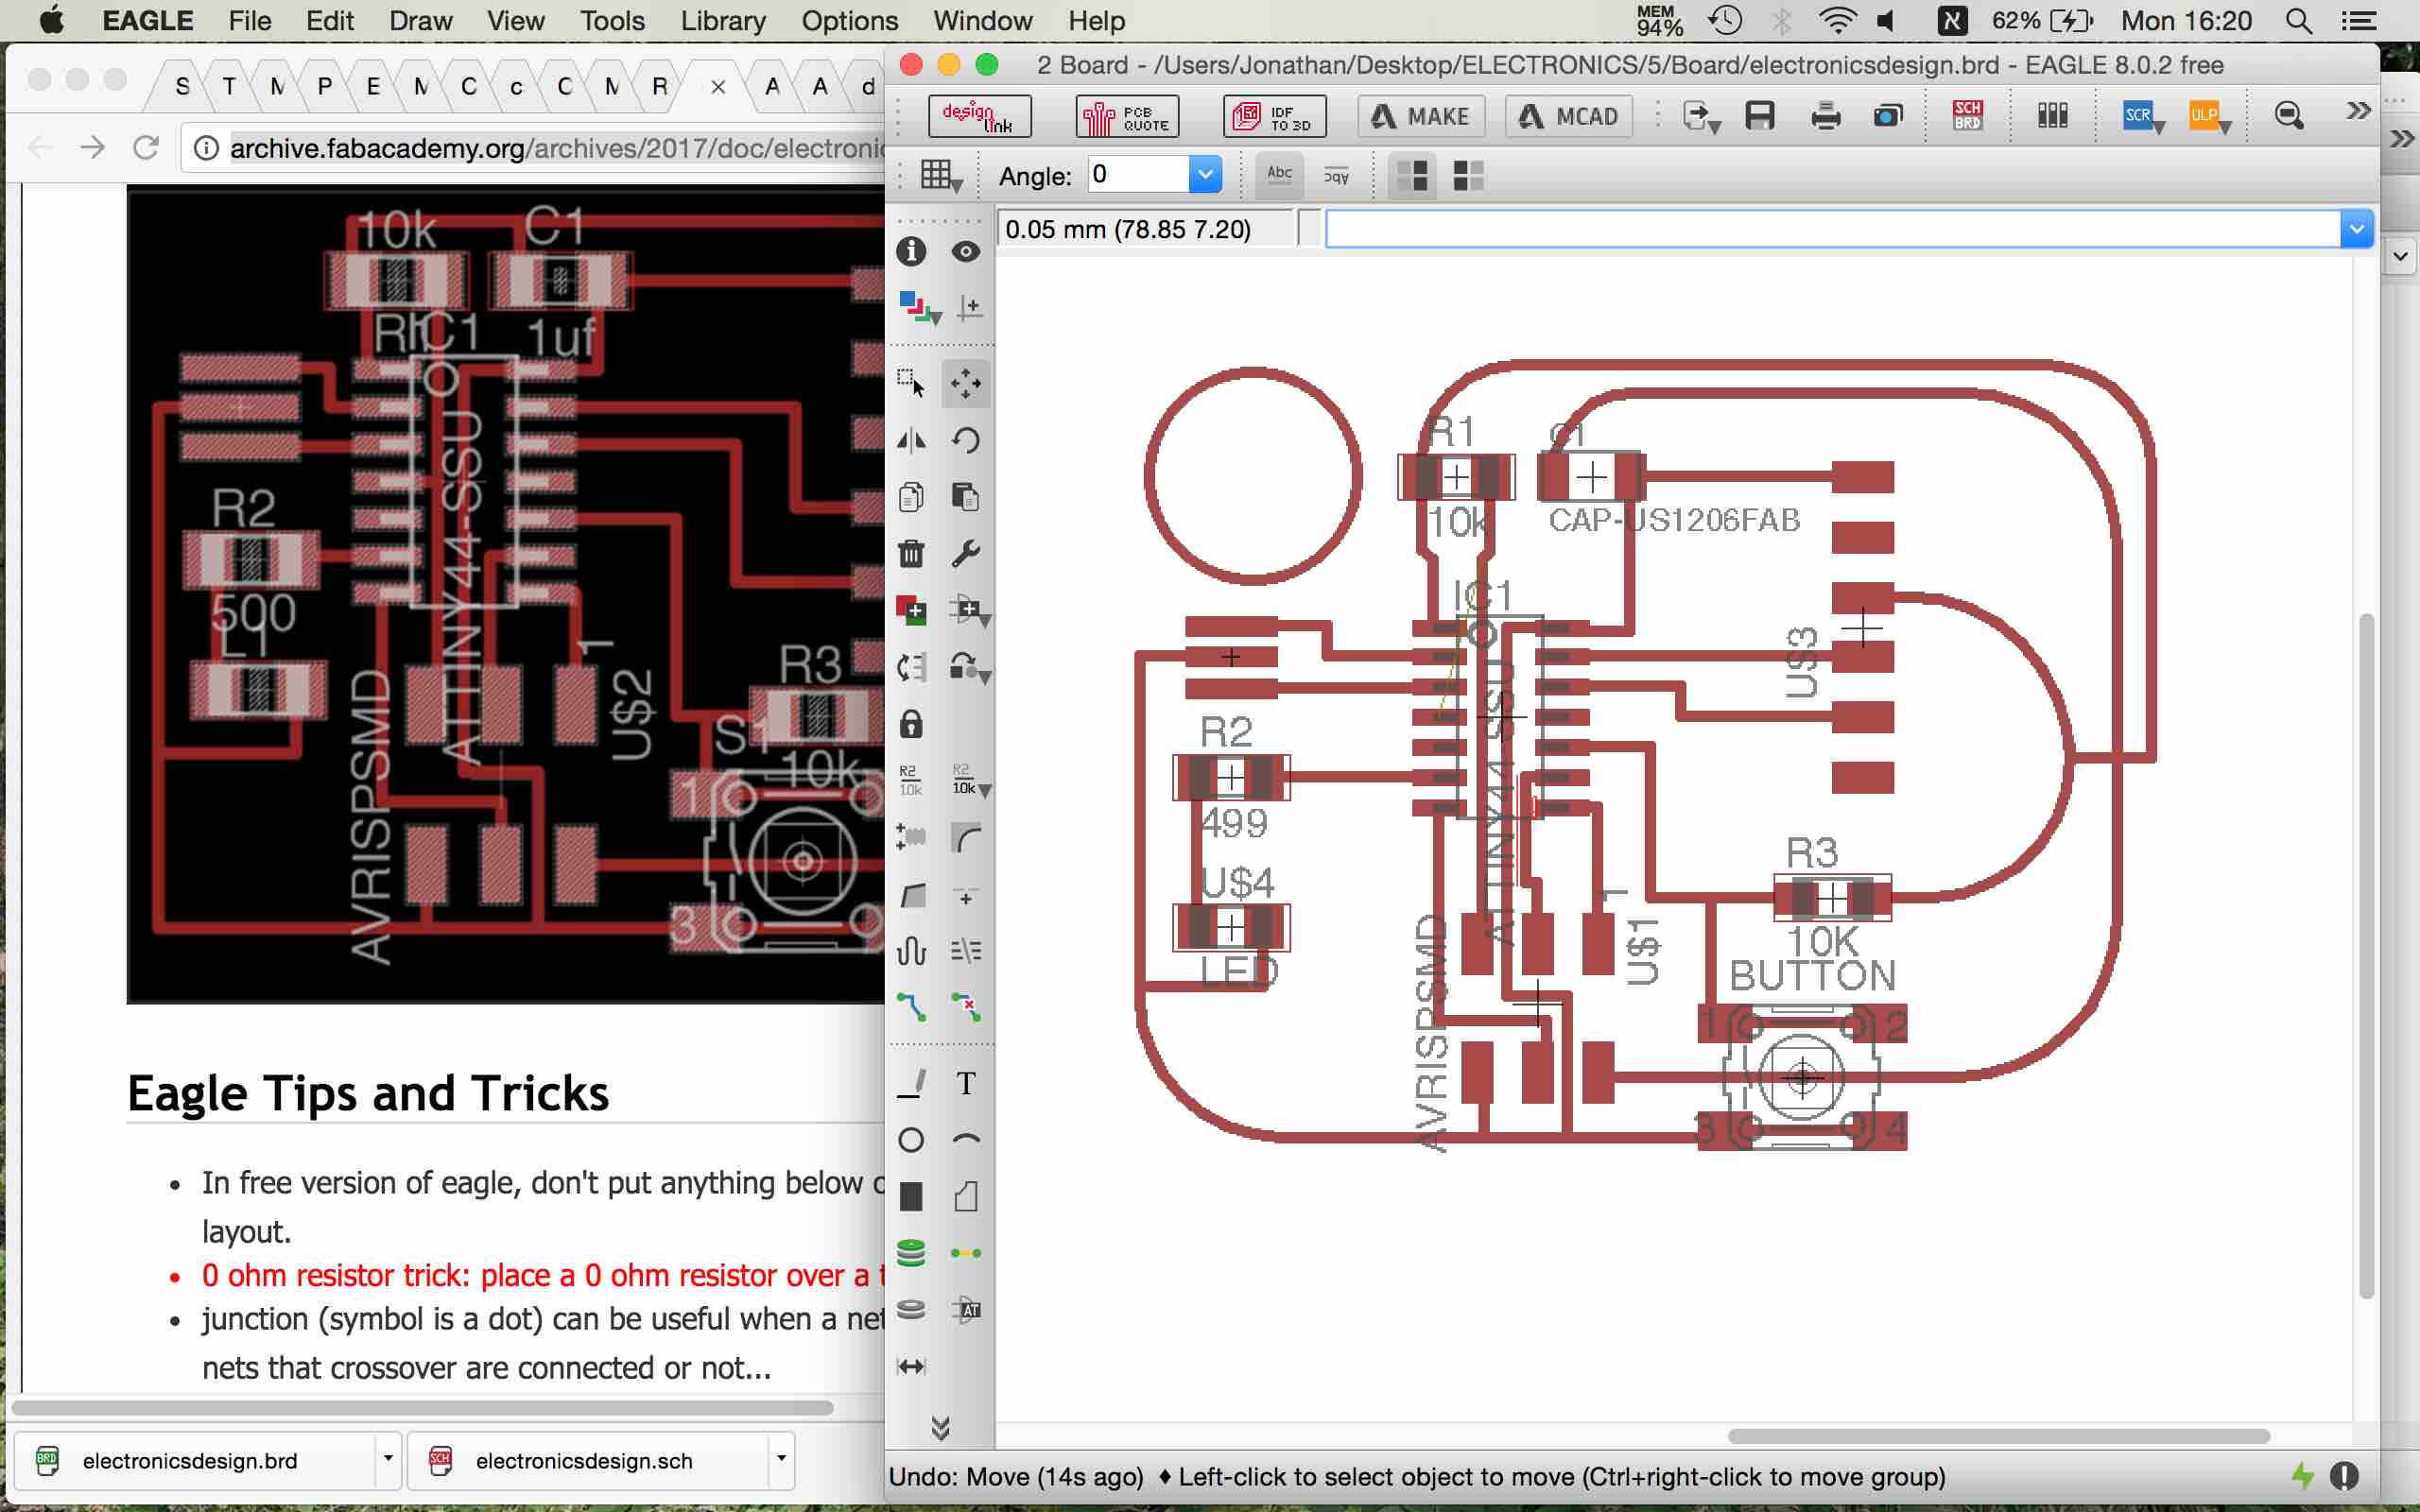Click the IDF to 3D button
The width and height of the screenshot is (2420, 1512).
click(x=1274, y=117)
